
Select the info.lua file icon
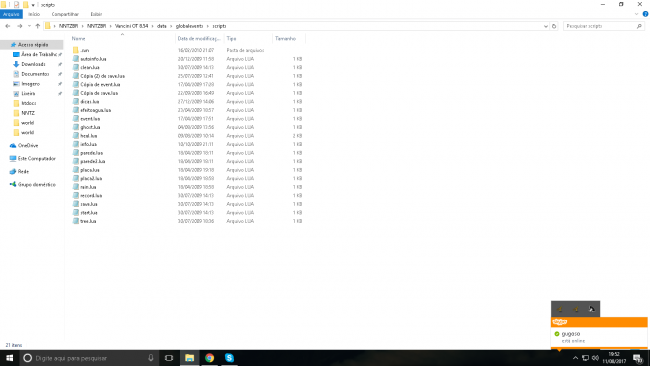pos(75,144)
